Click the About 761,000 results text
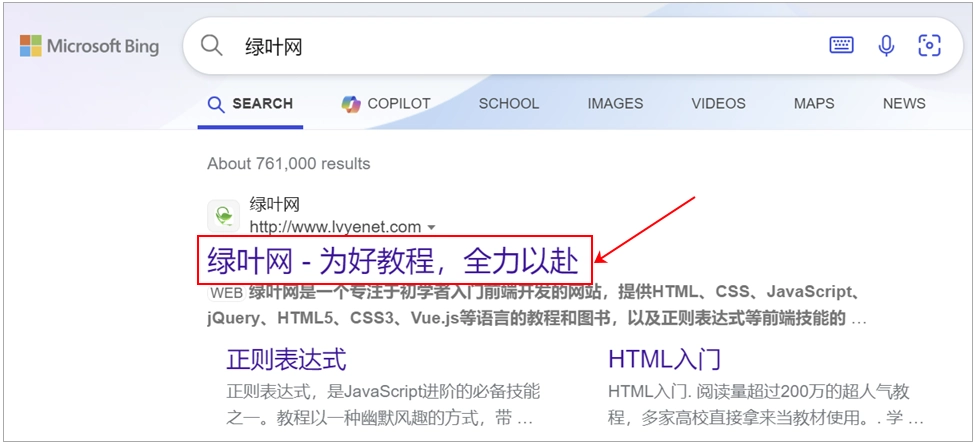The height and width of the screenshot is (448, 977). coord(288,164)
